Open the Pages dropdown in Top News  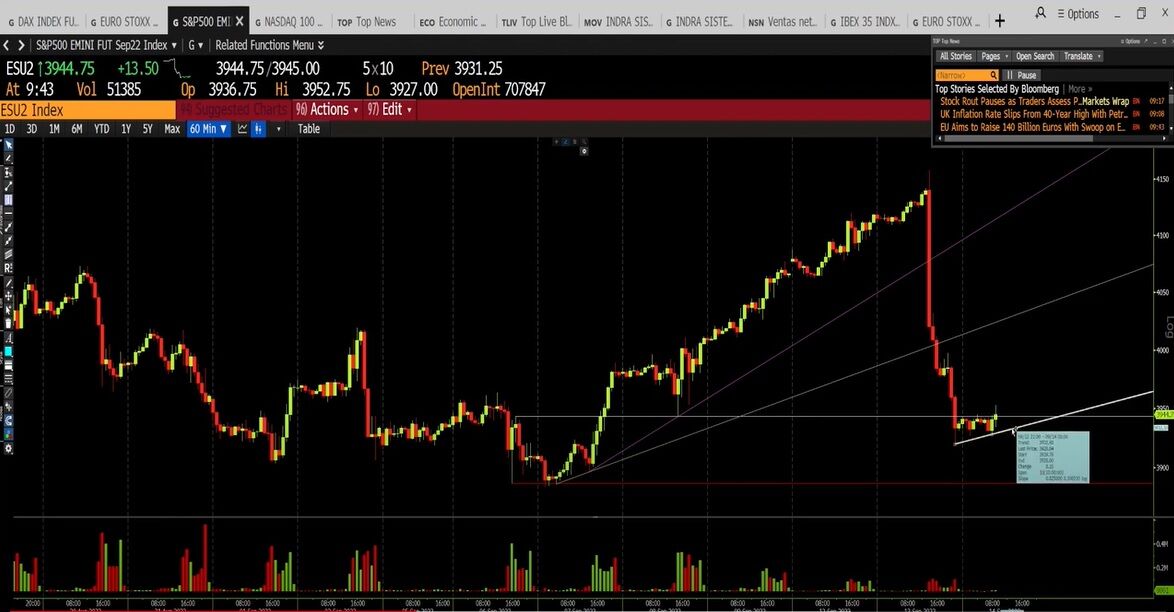(995, 56)
